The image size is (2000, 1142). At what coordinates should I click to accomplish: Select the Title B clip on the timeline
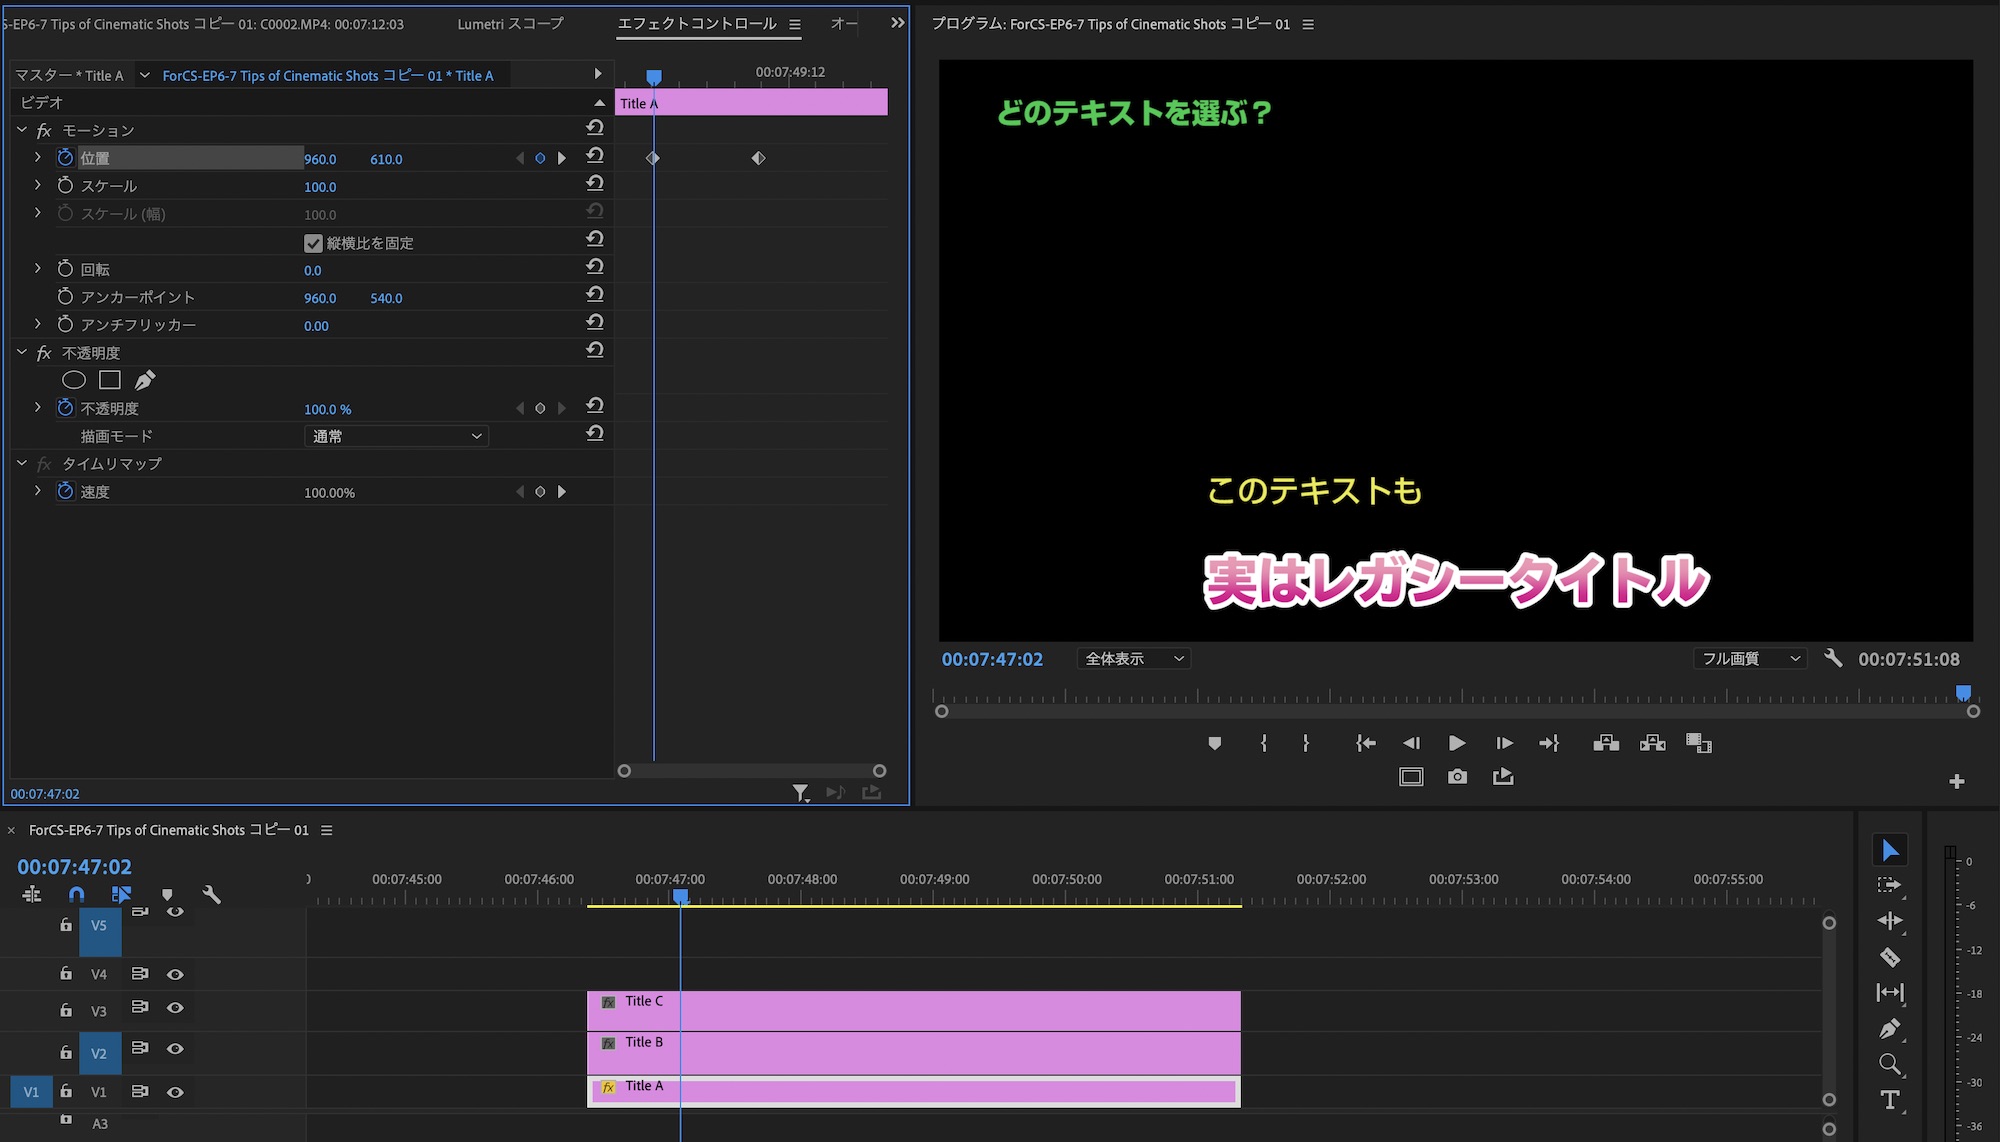click(x=913, y=1053)
